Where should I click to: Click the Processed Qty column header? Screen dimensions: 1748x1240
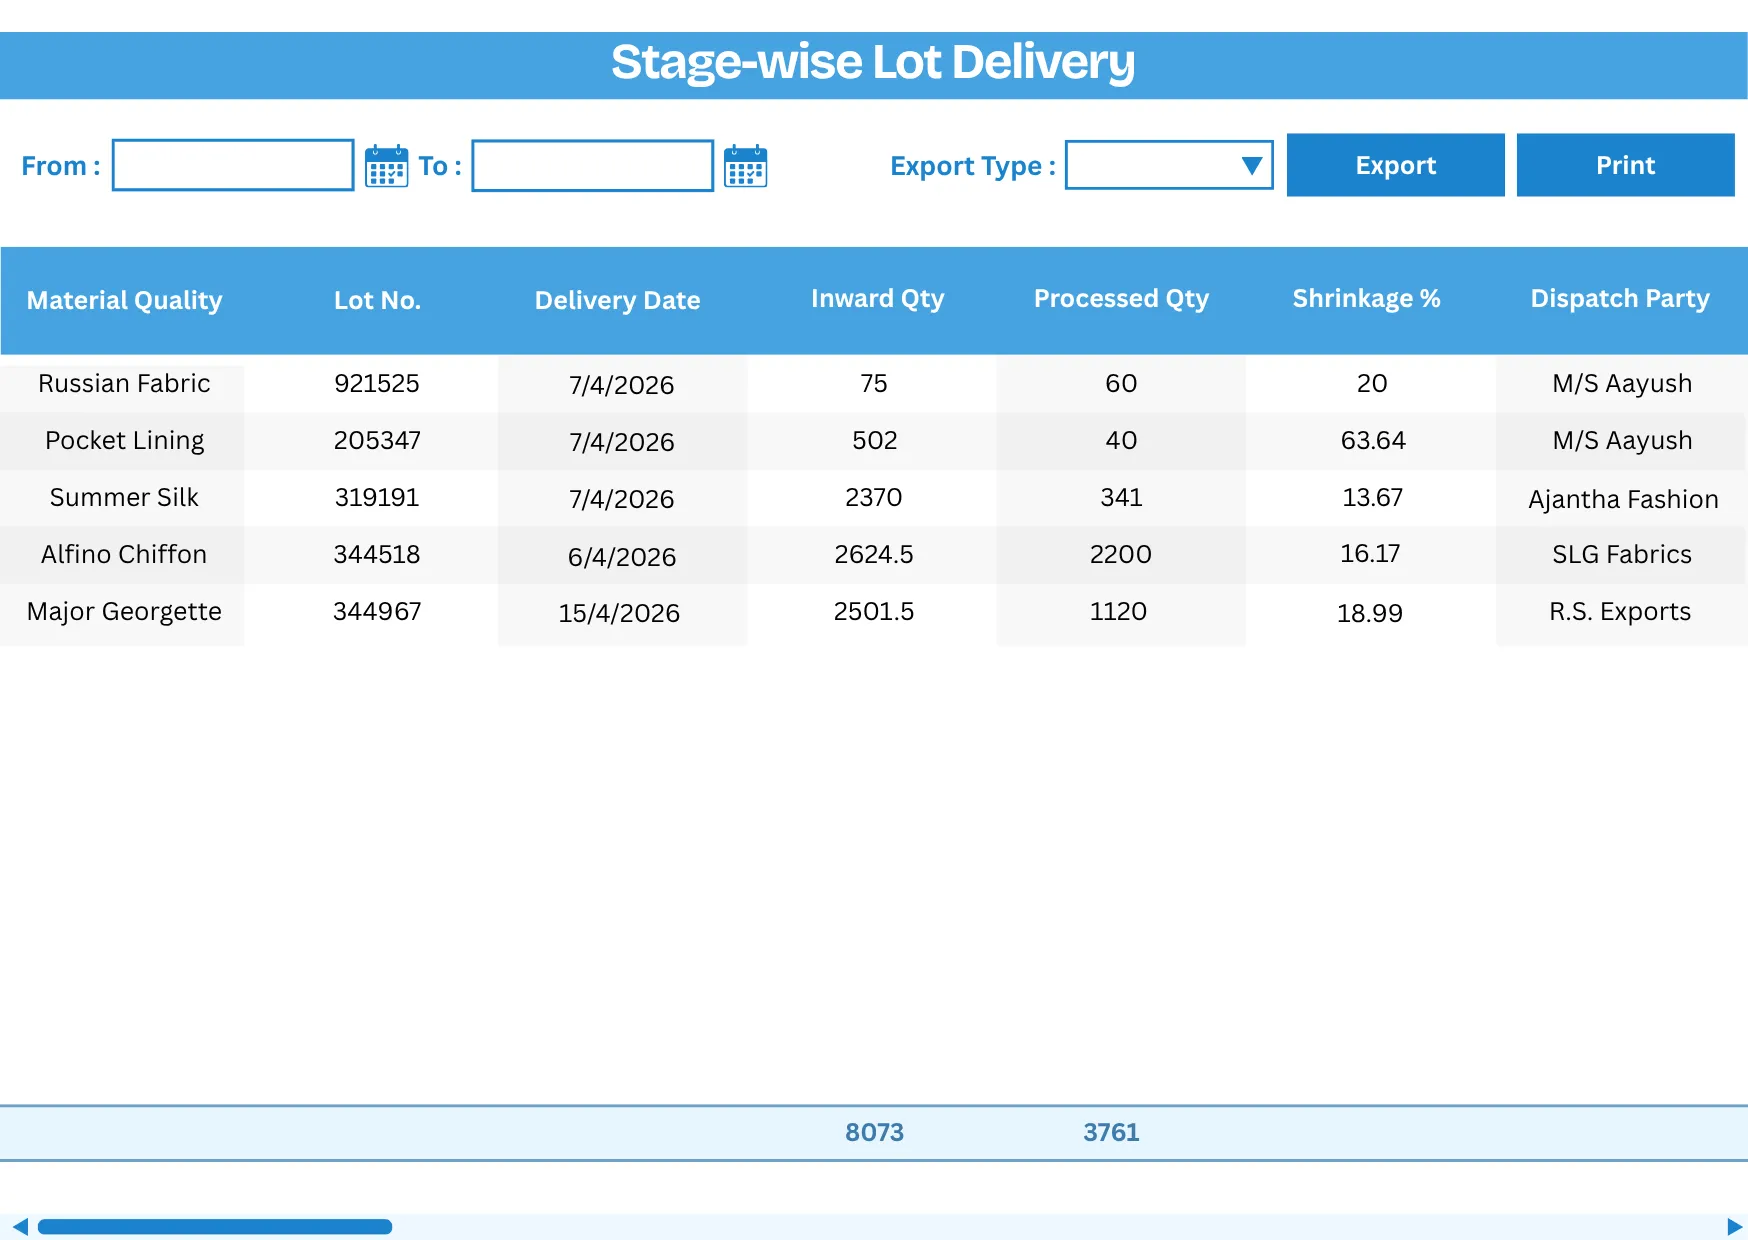click(1121, 298)
